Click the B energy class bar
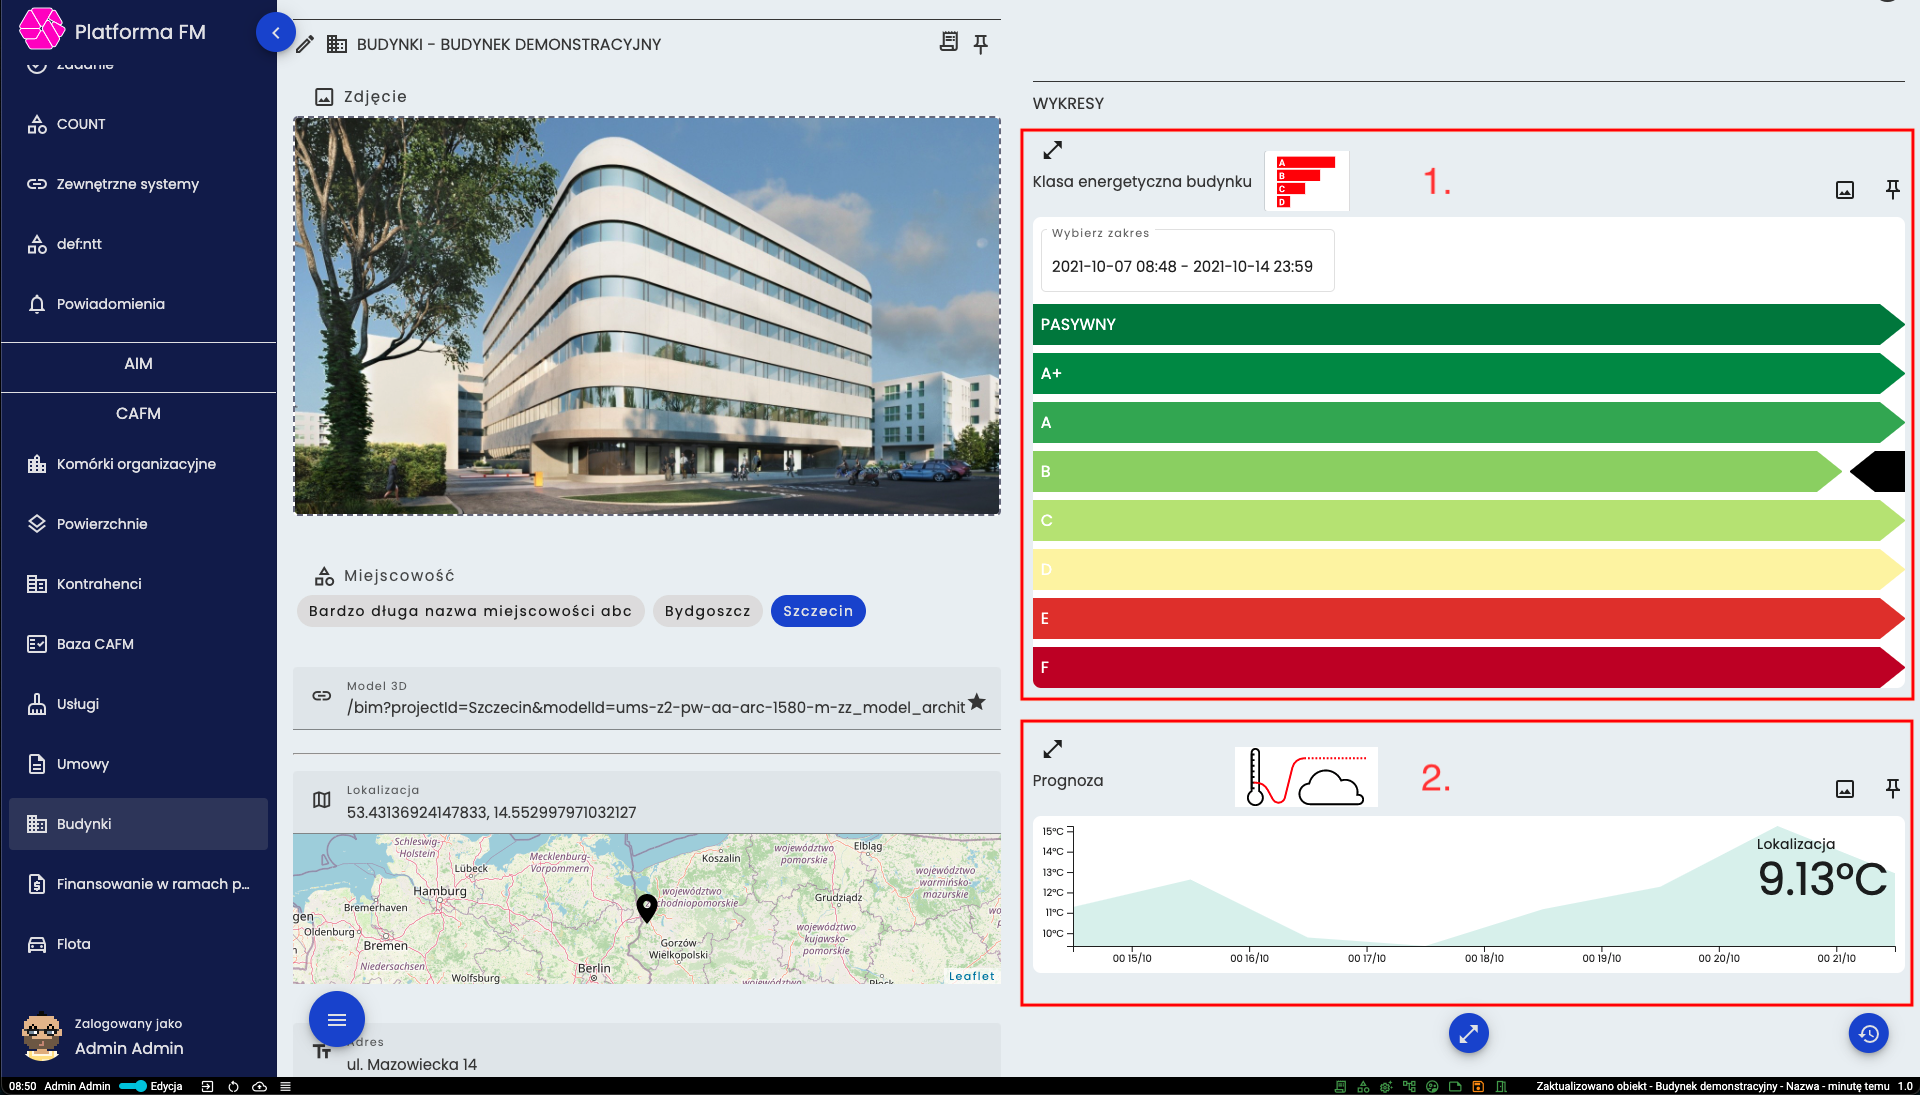The width and height of the screenshot is (1920, 1095). [x=1437, y=472]
